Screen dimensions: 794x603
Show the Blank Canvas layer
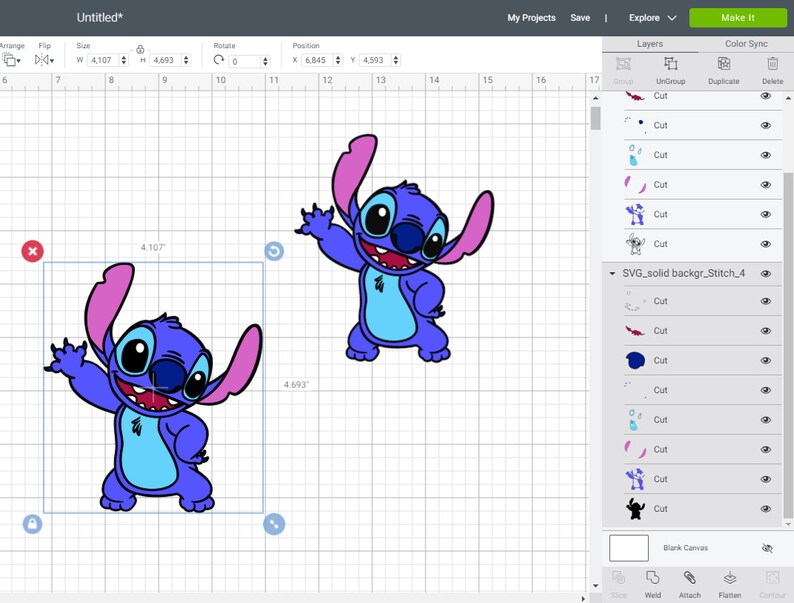(767, 548)
